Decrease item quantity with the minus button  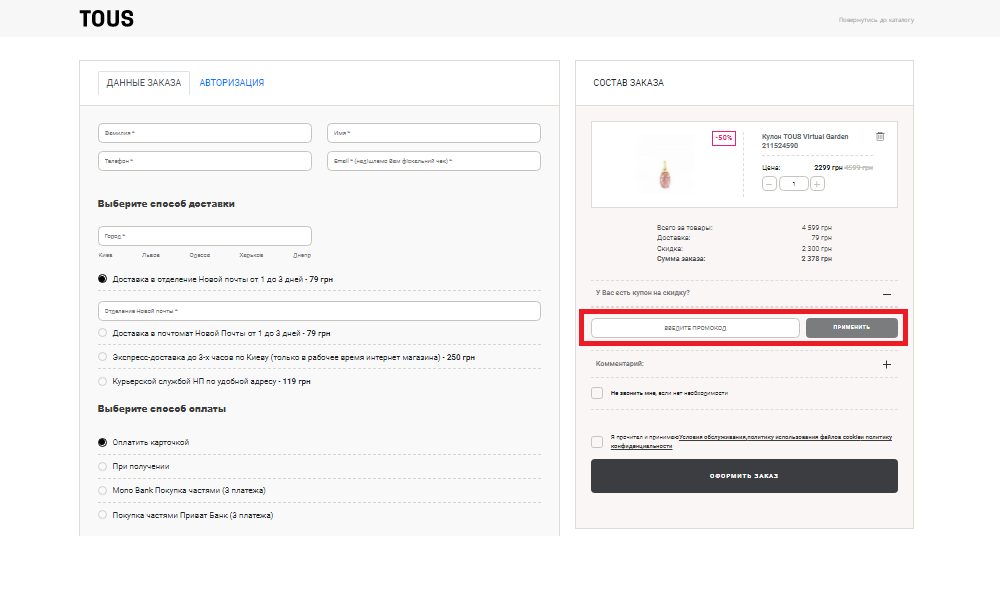(769, 184)
